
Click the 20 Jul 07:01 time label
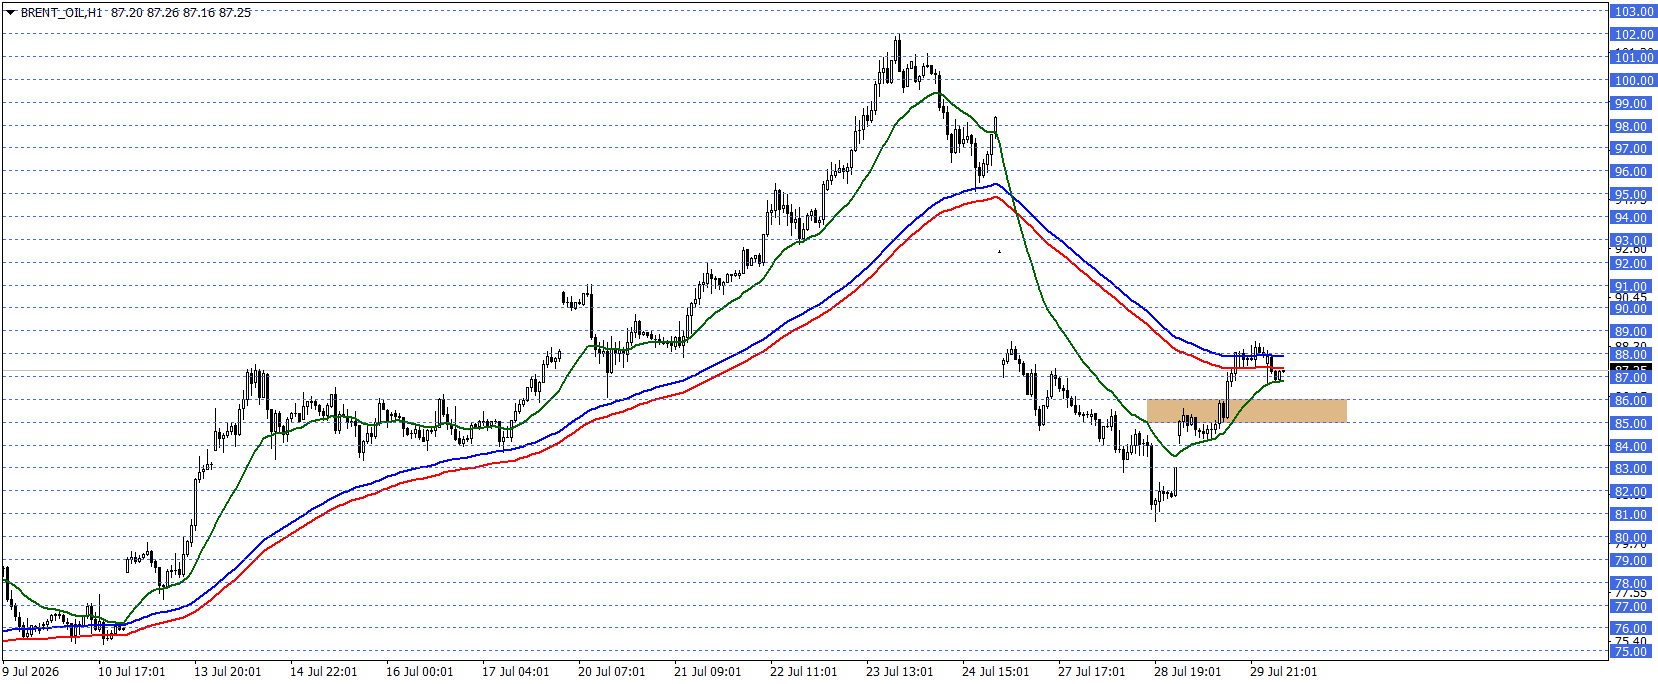click(611, 672)
